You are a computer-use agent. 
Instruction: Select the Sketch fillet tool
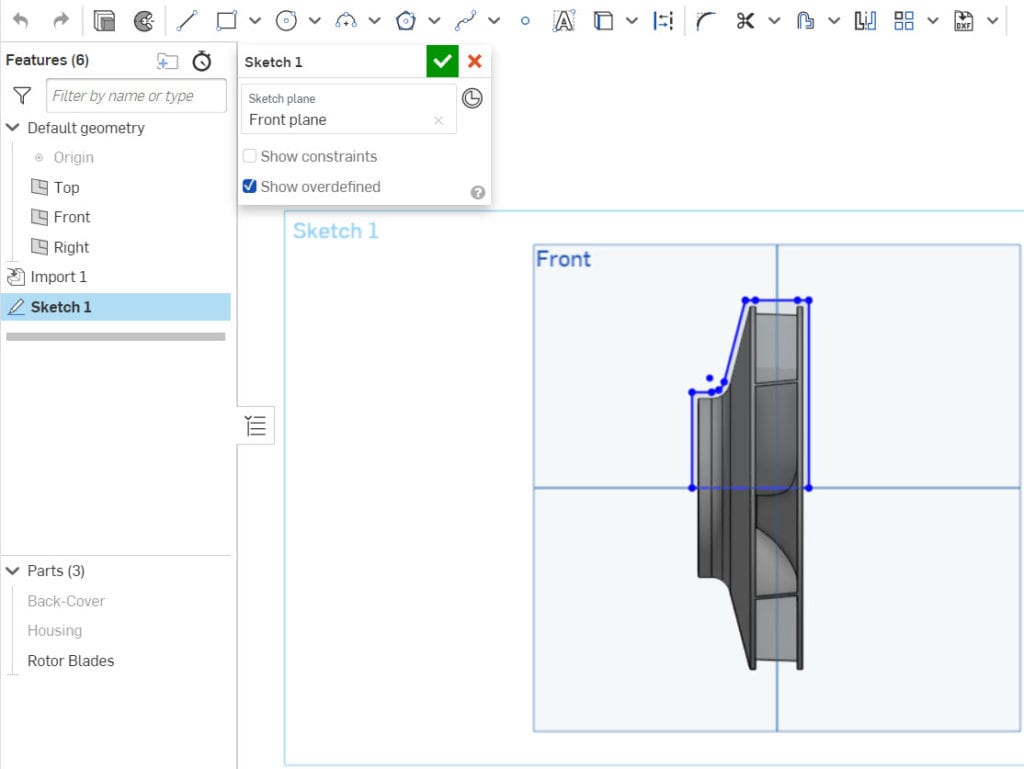pos(707,20)
